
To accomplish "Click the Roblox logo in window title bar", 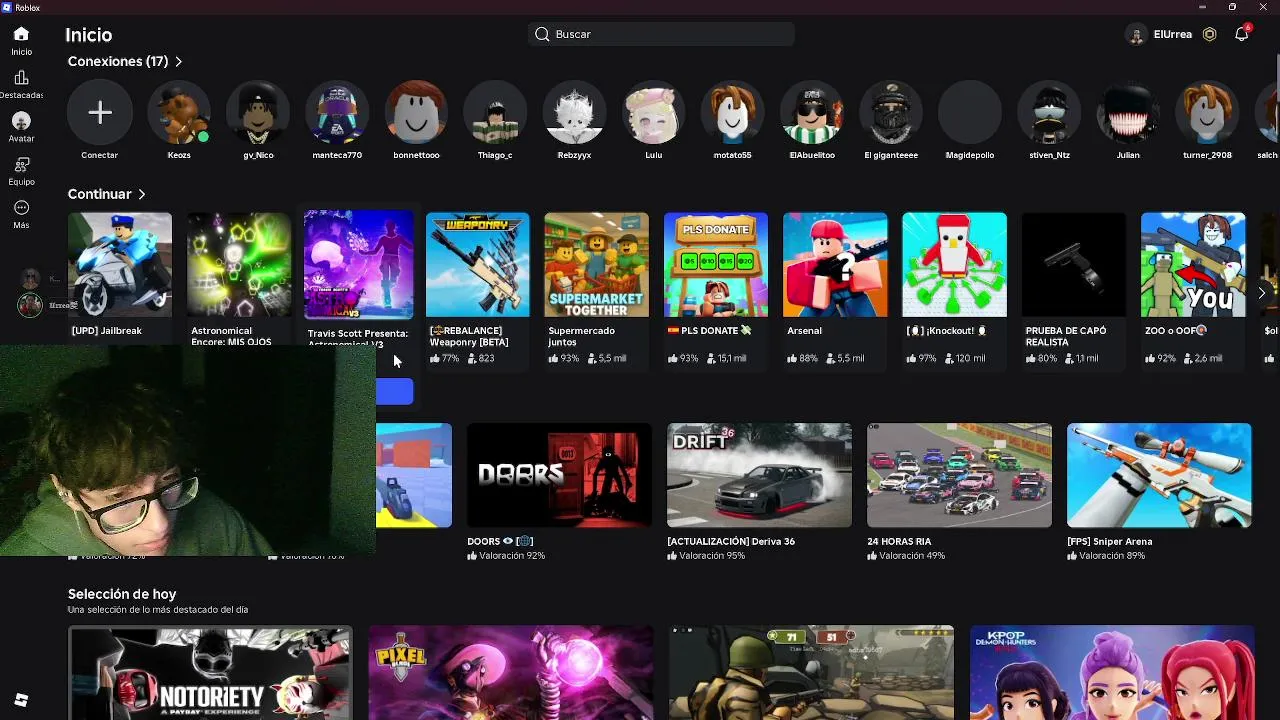I will (7, 7).
